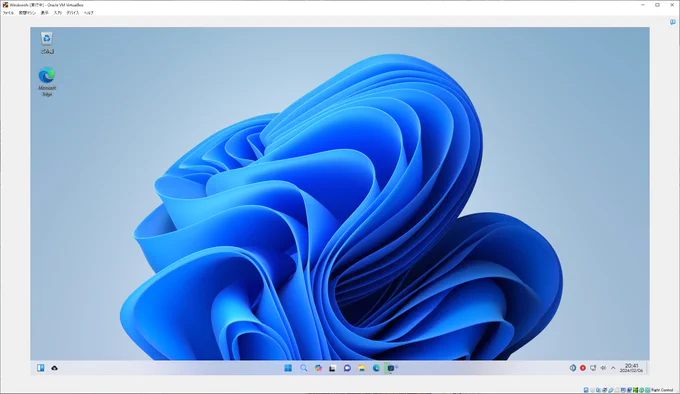
Task: Open VirtualBox notification center icon
Action: (x=673, y=22)
